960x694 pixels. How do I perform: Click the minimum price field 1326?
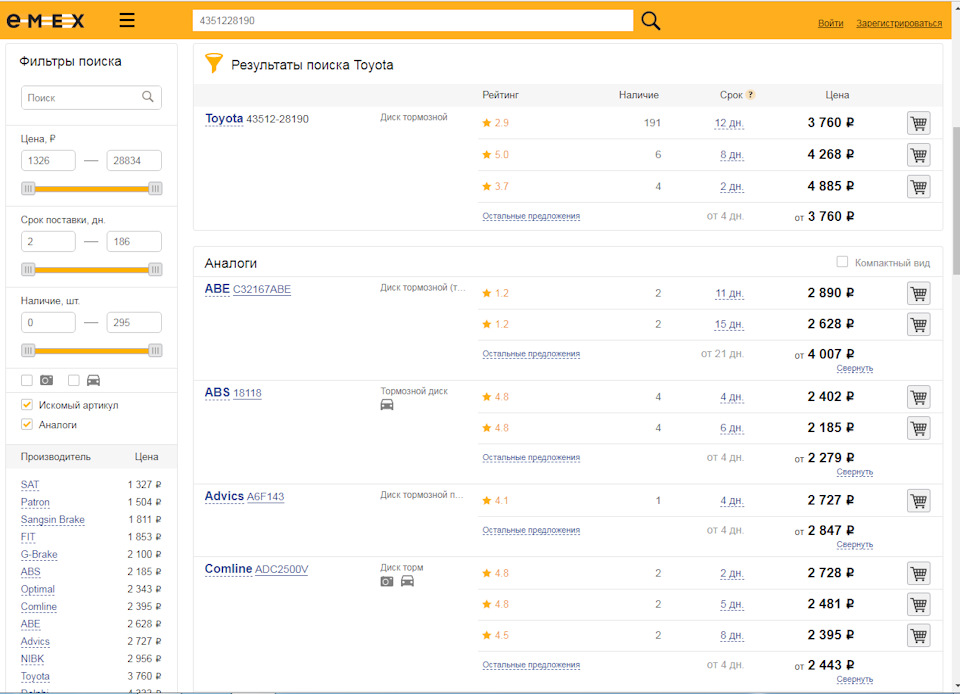pos(48,160)
